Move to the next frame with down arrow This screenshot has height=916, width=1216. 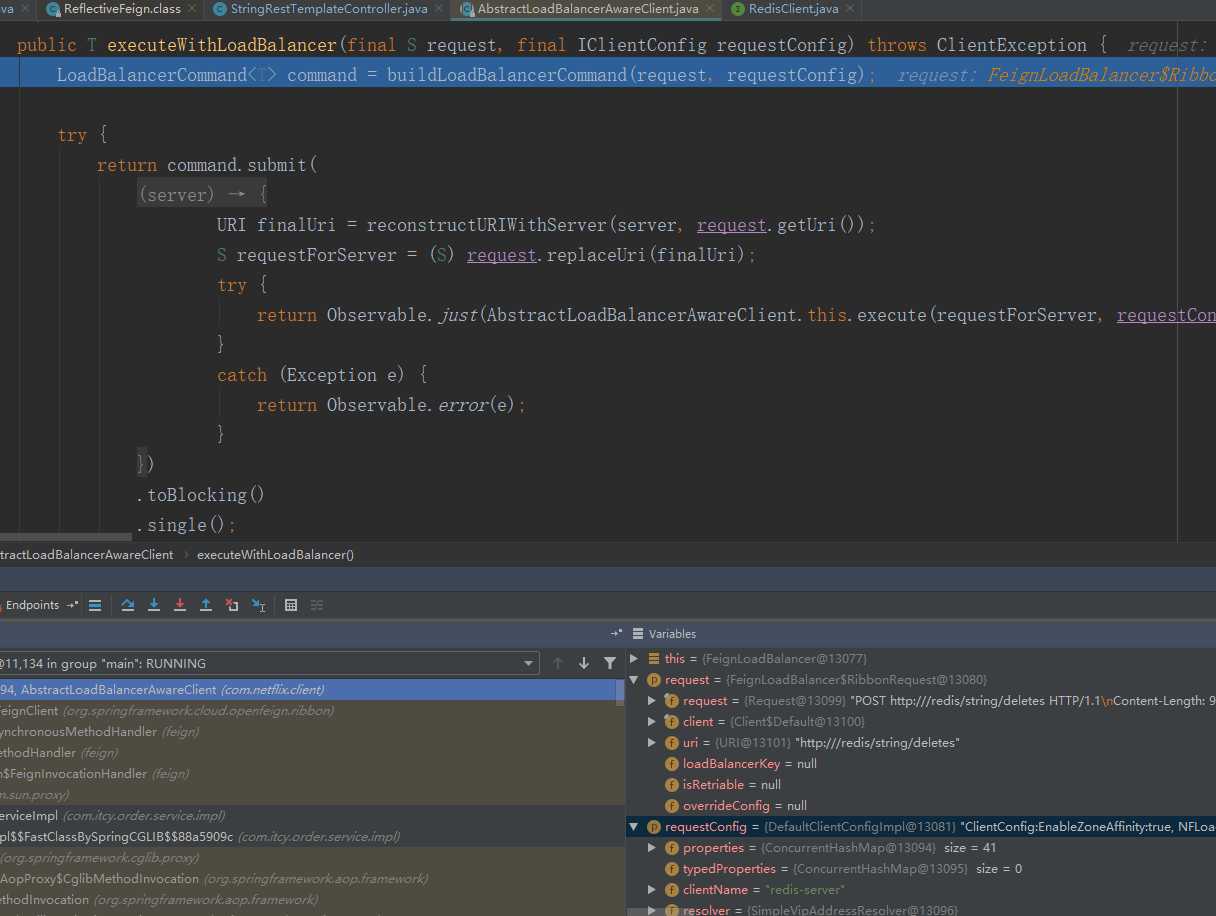coord(584,663)
